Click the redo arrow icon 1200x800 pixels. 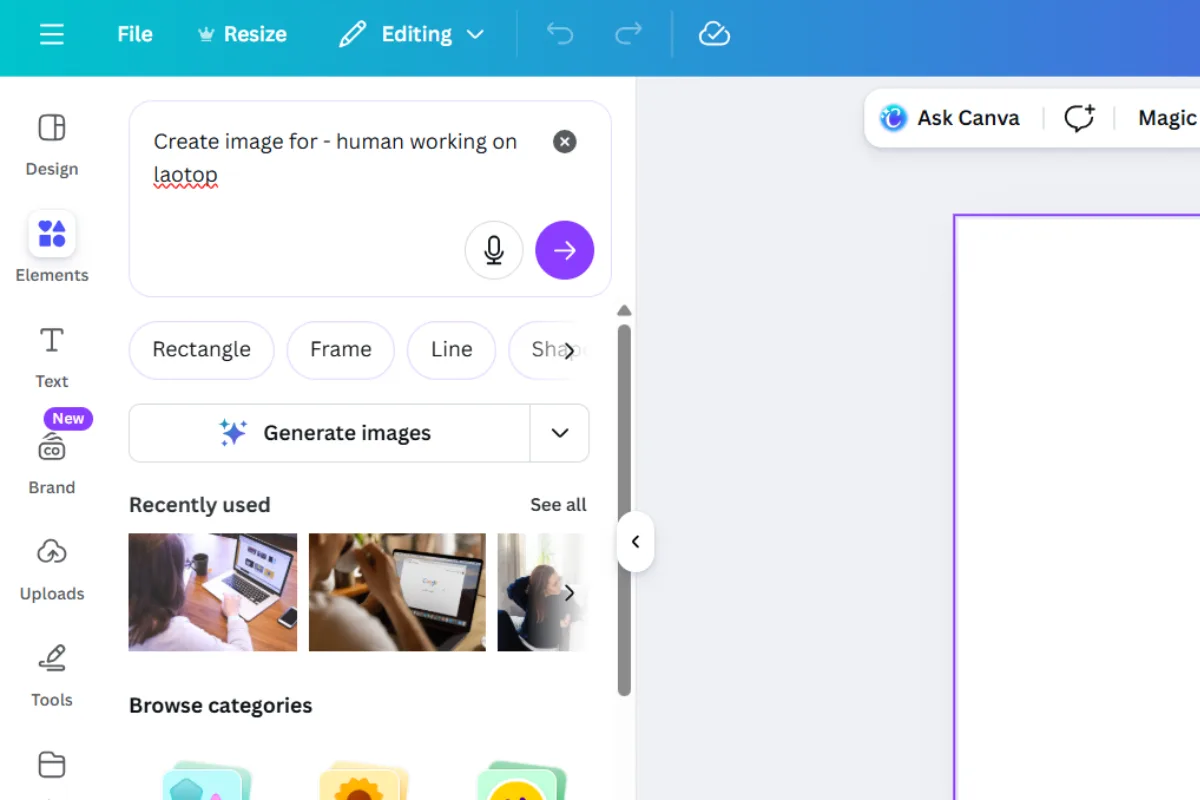(629, 33)
